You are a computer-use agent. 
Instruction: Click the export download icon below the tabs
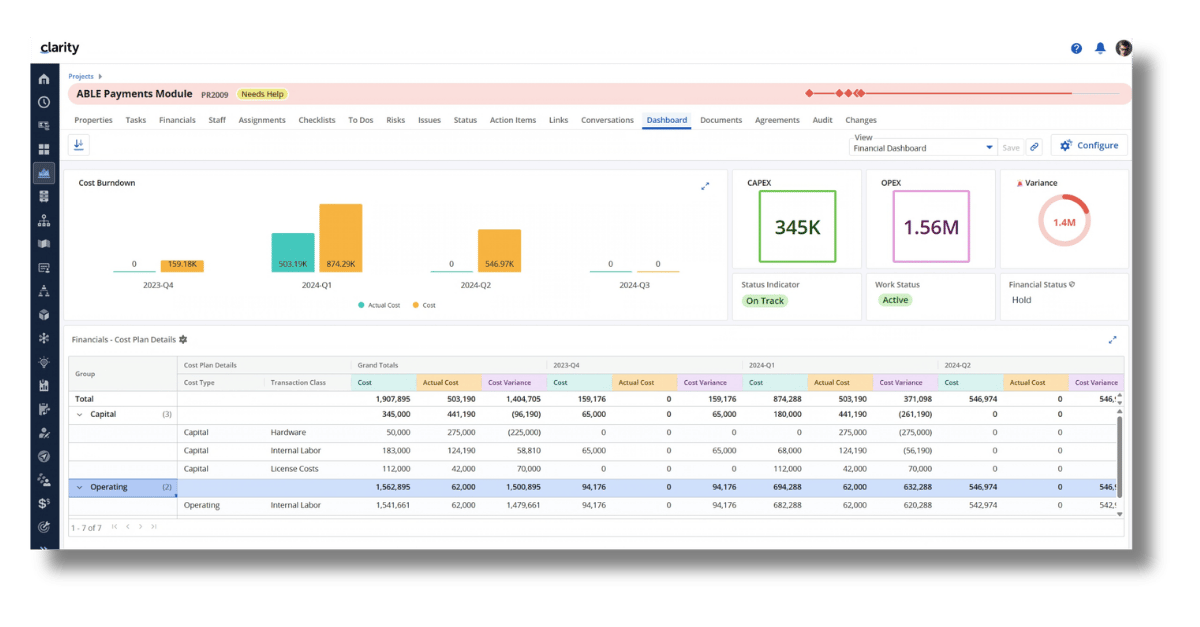[x=79, y=145]
